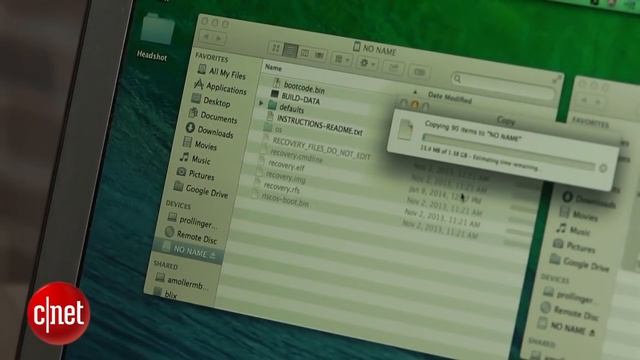Open Documents in Finder sidebar

[x=213, y=116]
